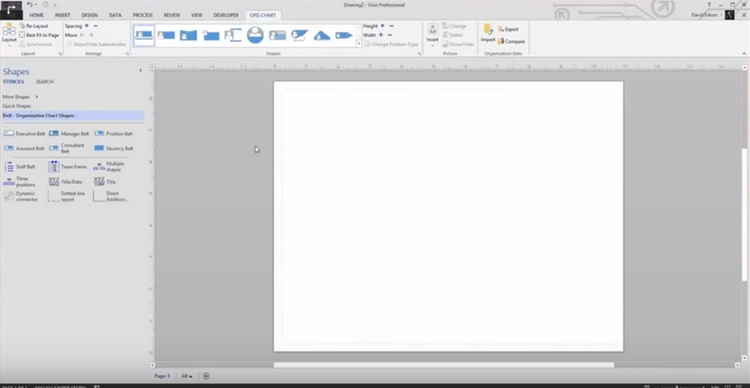Select the Multiple shapes stencil item

point(110,167)
